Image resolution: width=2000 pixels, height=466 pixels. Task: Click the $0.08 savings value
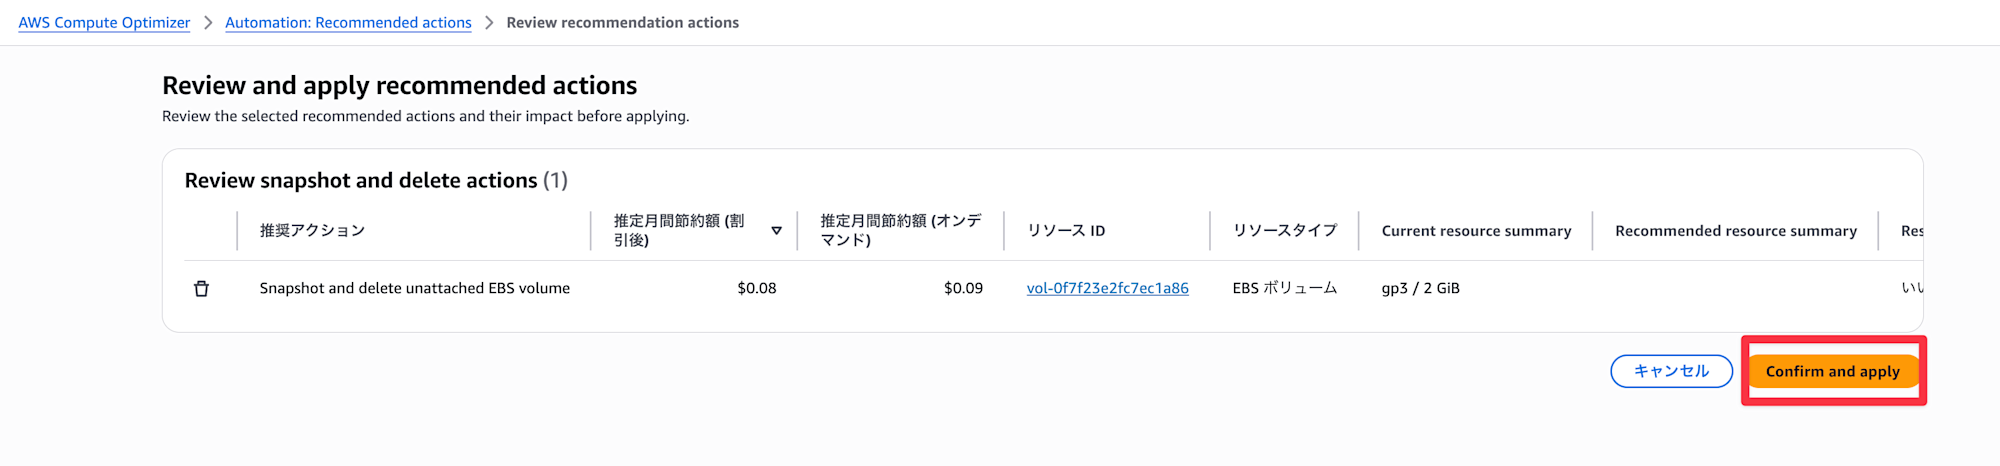click(x=756, y=288)
